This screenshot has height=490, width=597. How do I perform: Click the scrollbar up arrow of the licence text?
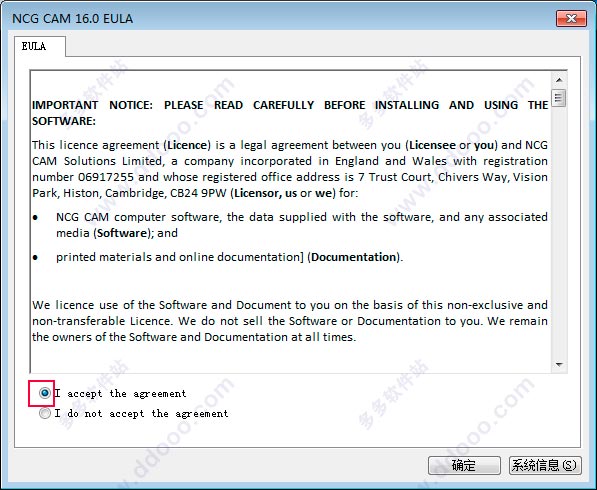(559, 80)
